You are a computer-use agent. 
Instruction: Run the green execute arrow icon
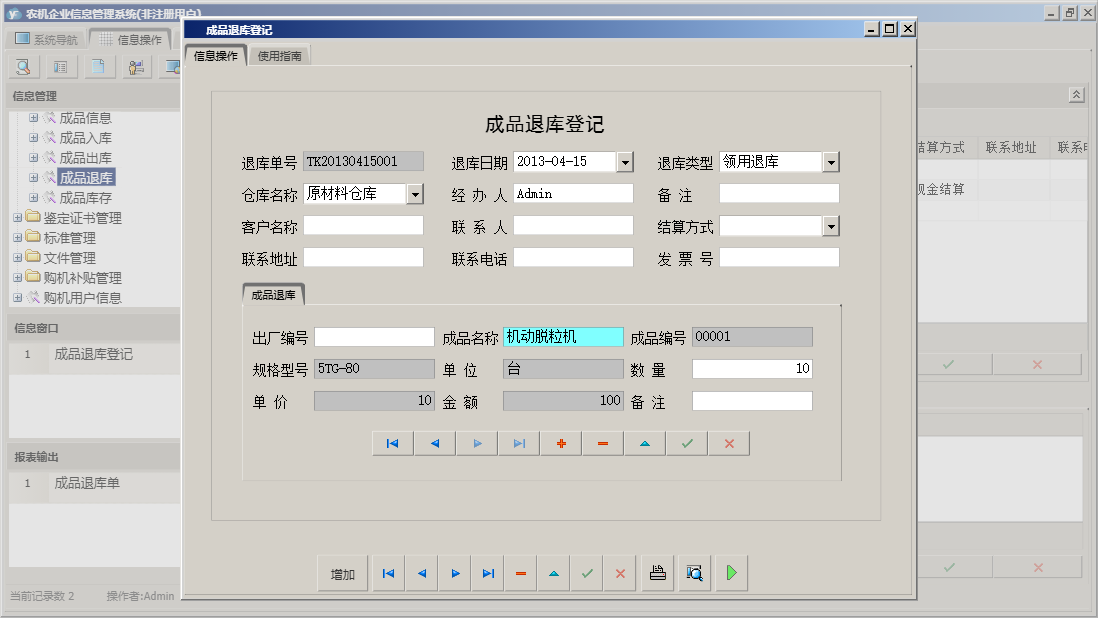(731, 573)
